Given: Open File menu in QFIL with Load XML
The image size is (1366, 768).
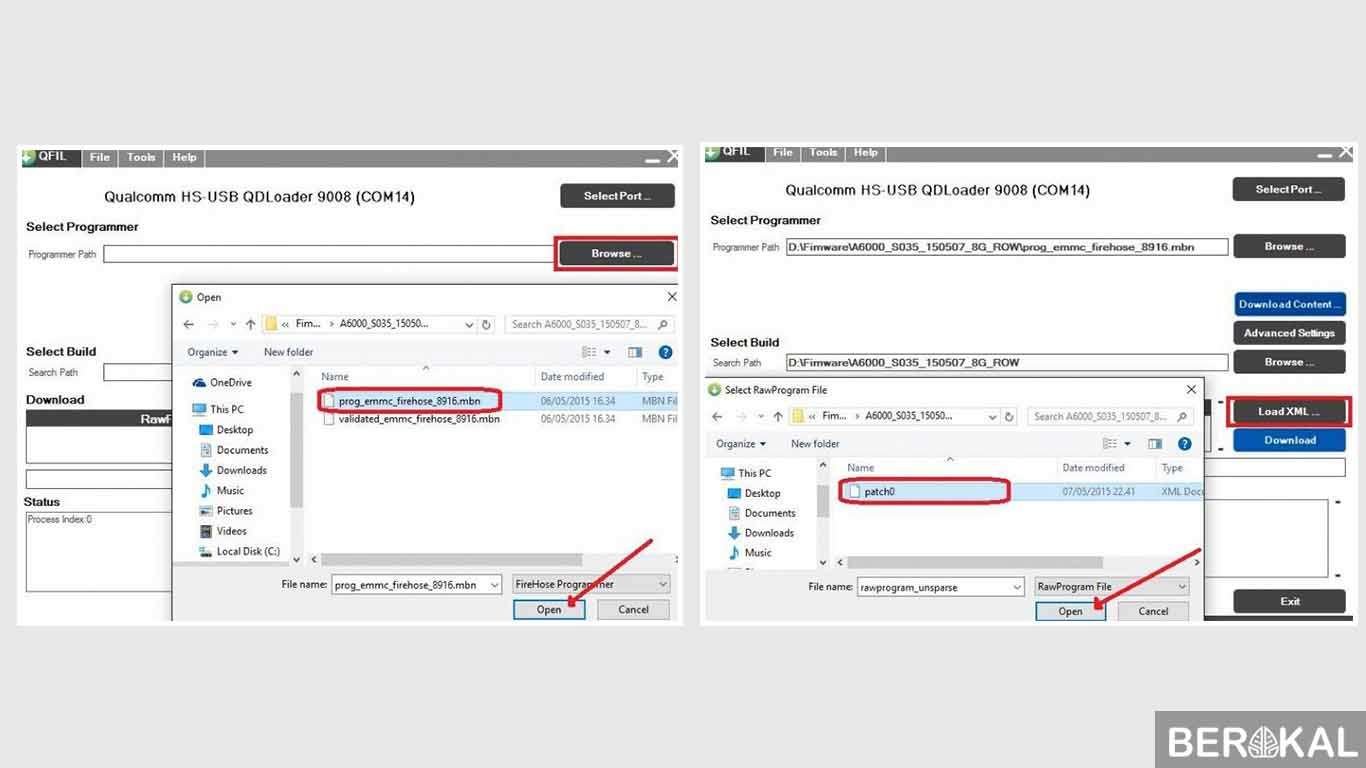Looking at the screenshot, I should [783, 152].
